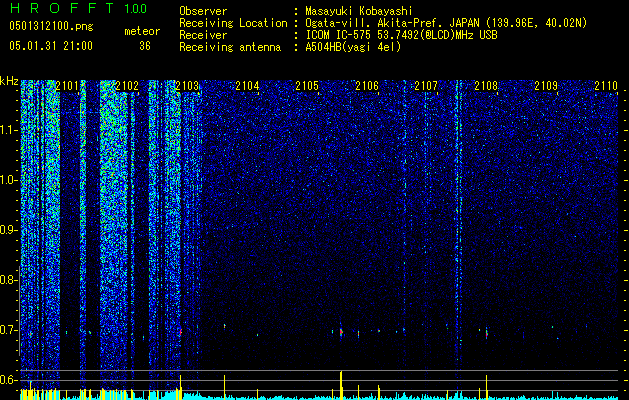This screenshot has width=629, height=400.
Task: Click the 1.0 frequency axis label
Action: (x=8, y=180)
